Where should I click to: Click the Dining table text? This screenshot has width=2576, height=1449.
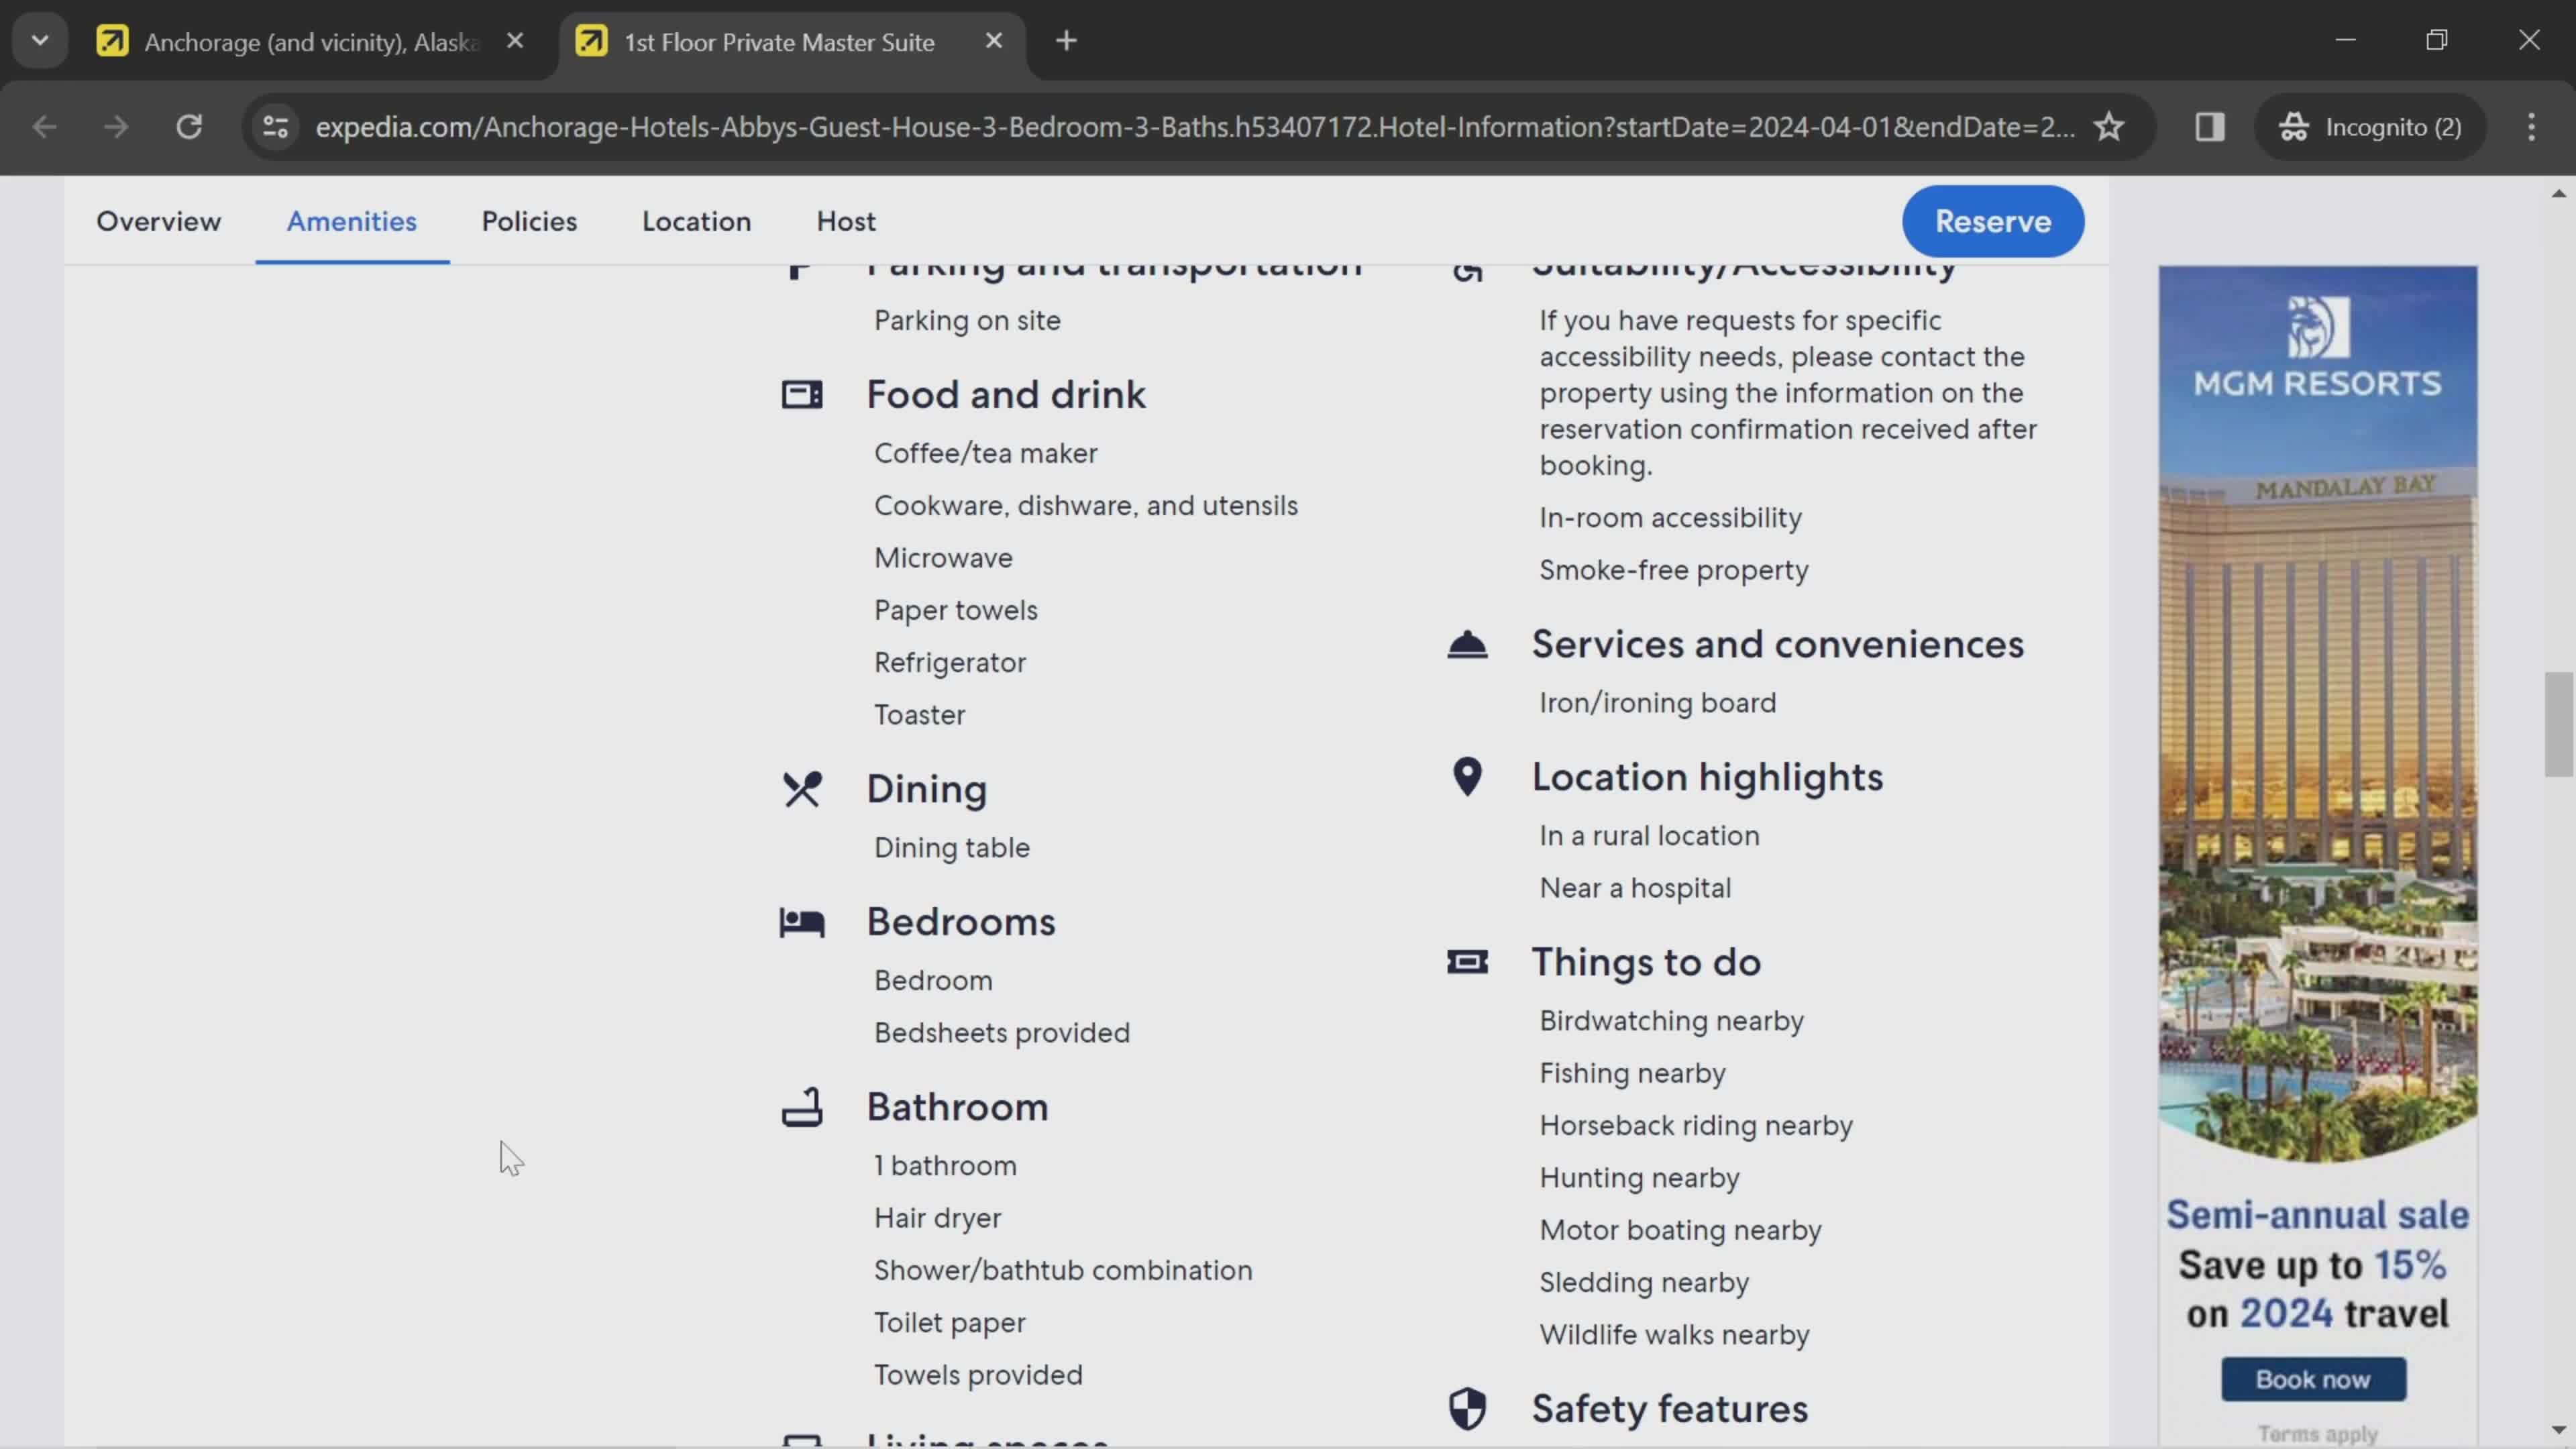(951, 848)
